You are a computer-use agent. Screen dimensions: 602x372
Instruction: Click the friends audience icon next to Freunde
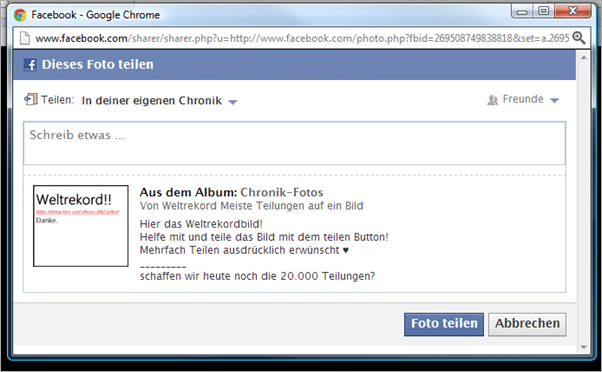492,100
